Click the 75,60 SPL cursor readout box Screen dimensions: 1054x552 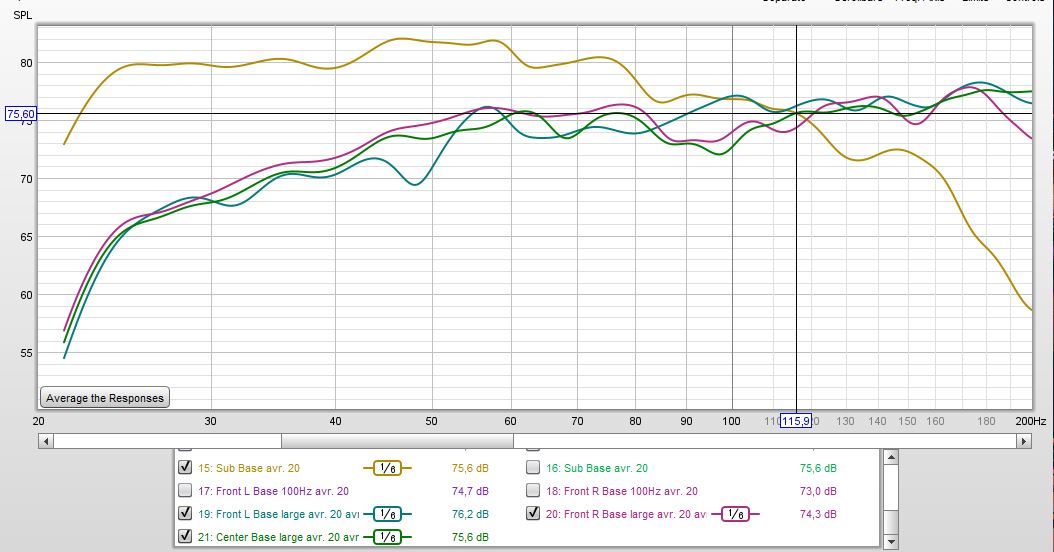21,114
